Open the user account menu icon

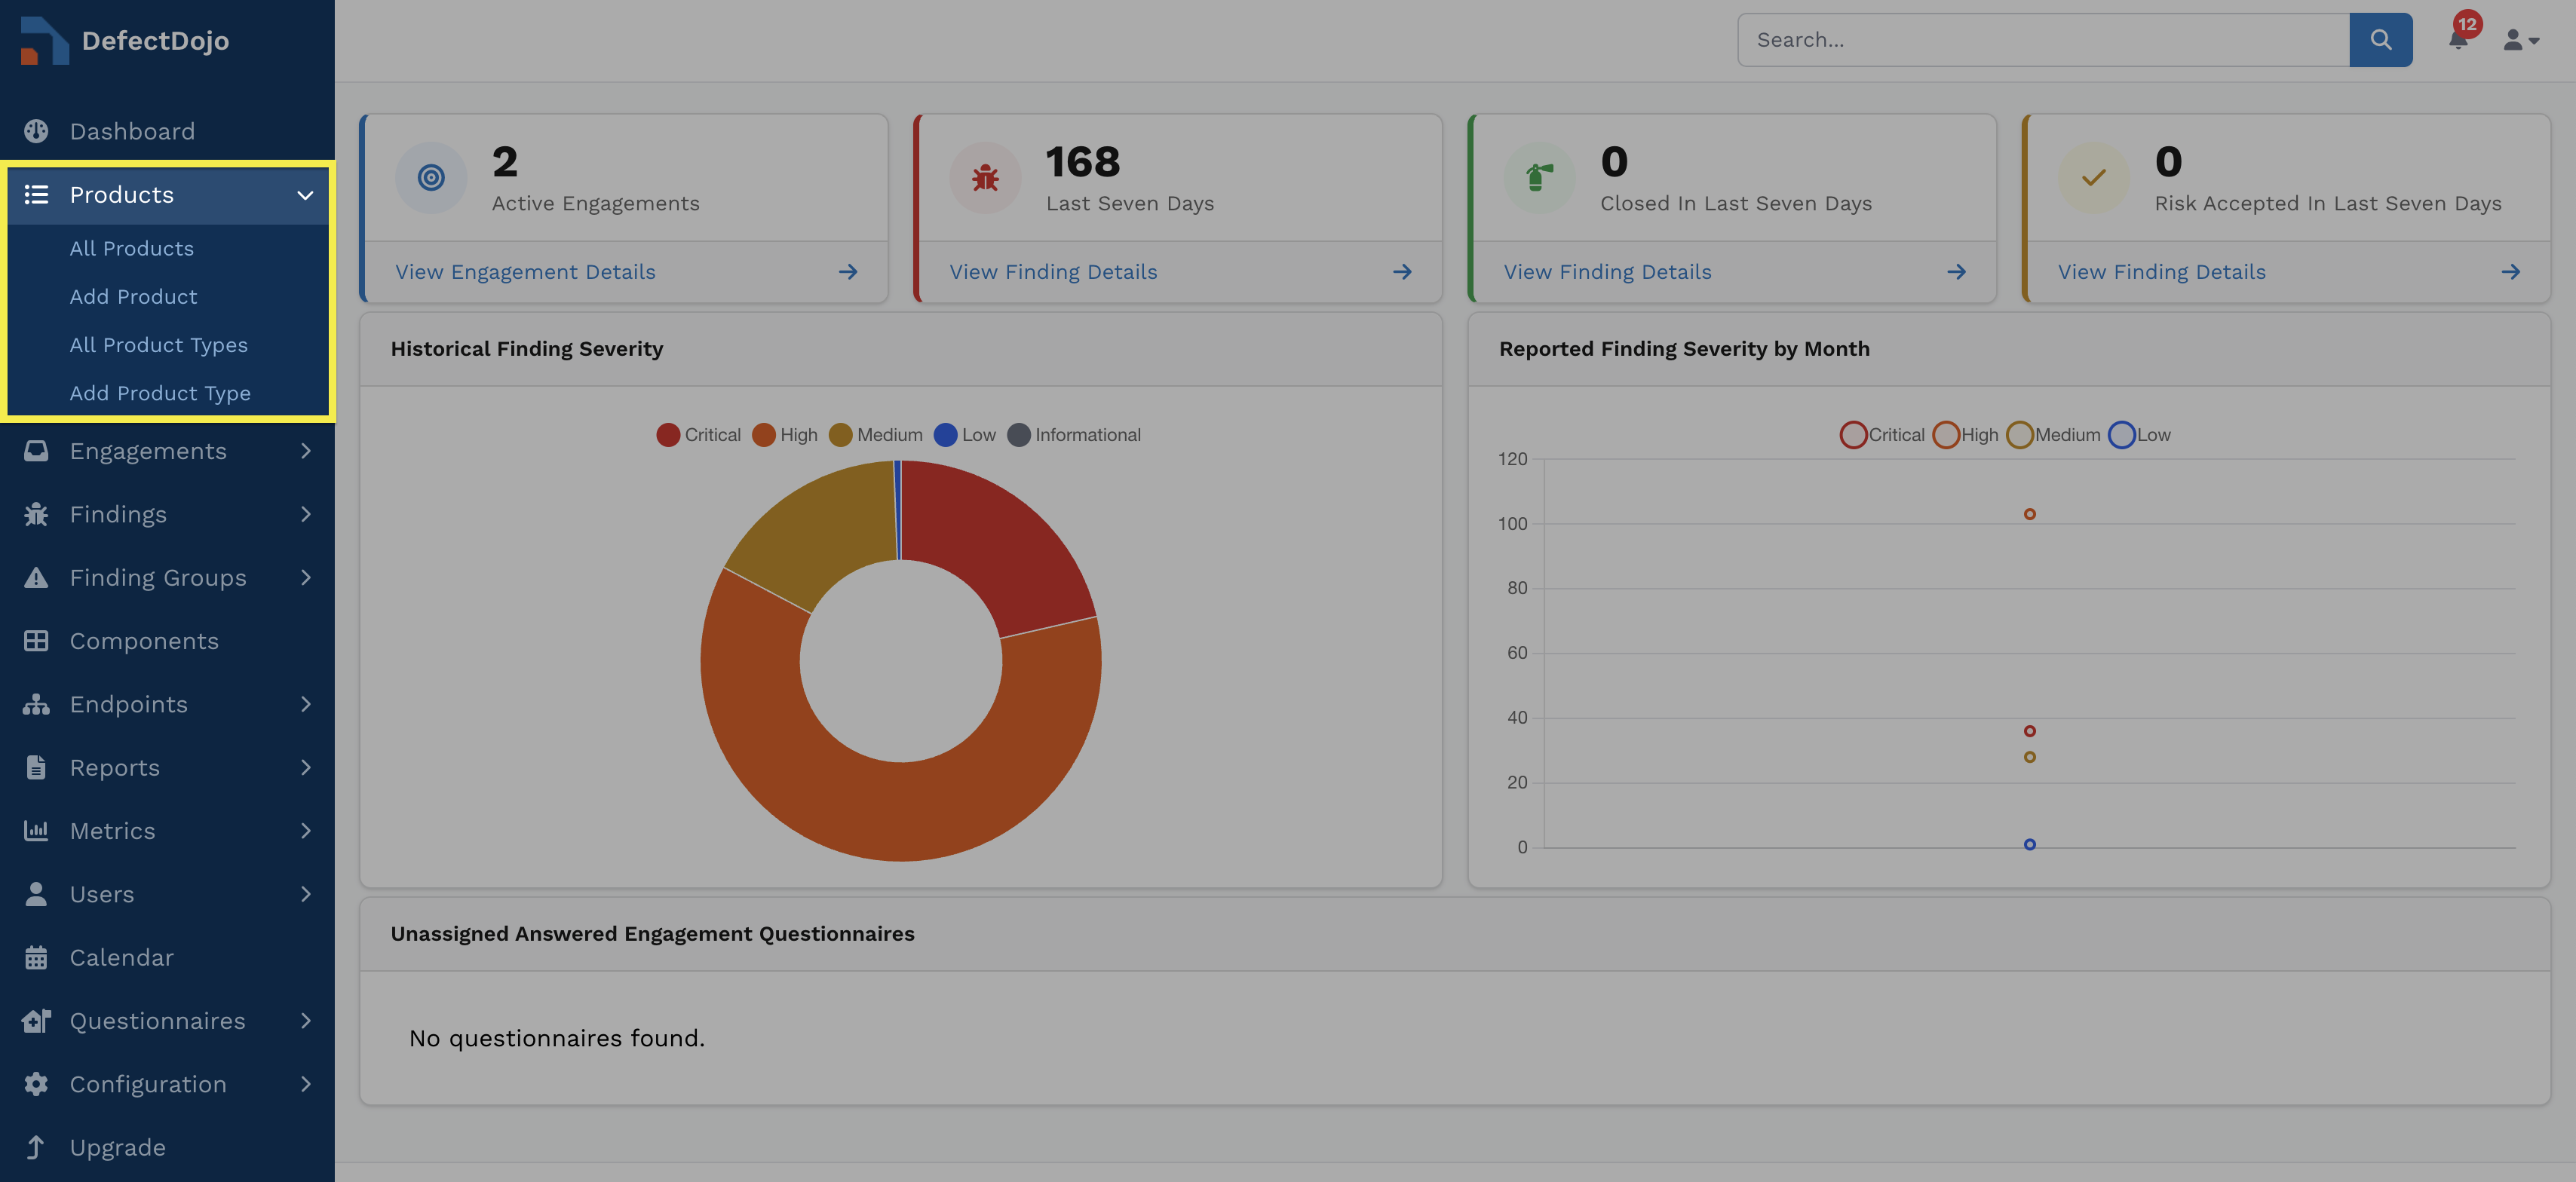[x=2520, y=40]
